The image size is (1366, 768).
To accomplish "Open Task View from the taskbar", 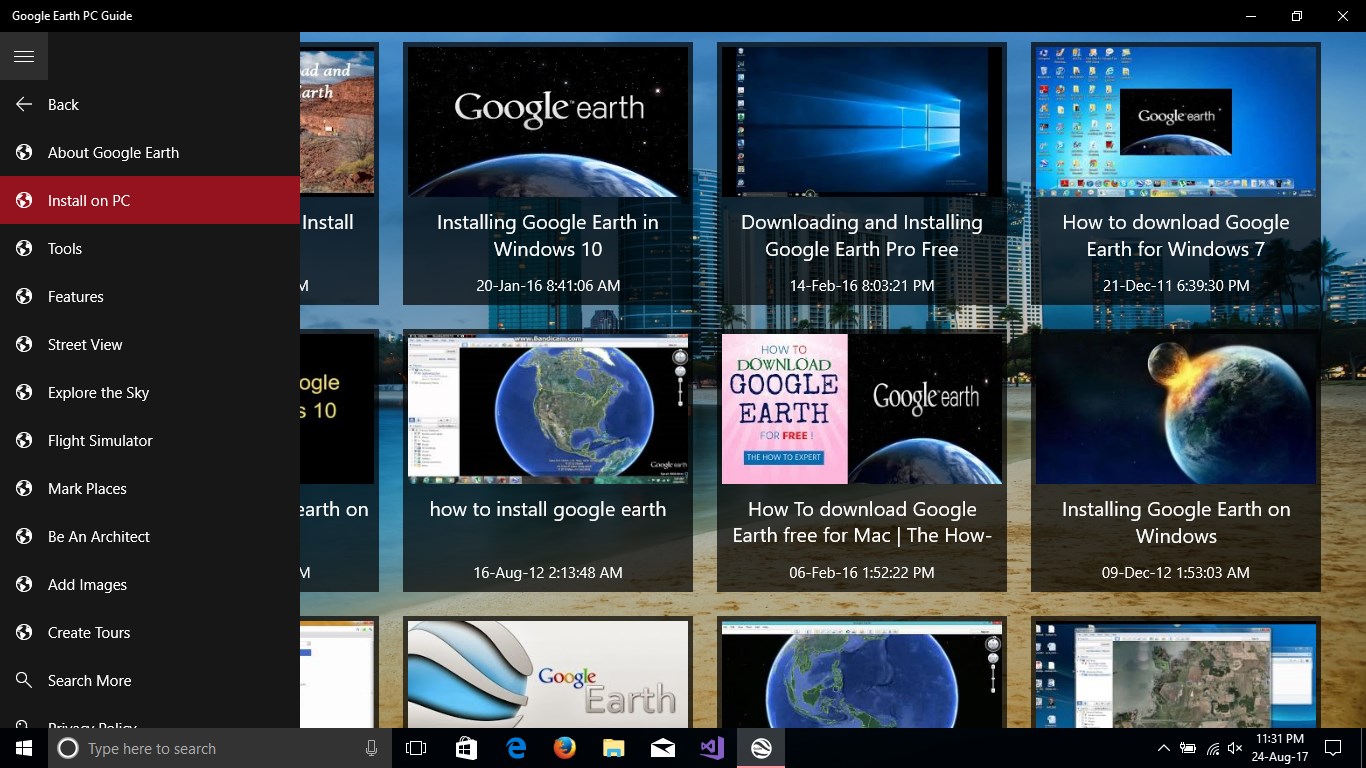I will click(416, 748).
